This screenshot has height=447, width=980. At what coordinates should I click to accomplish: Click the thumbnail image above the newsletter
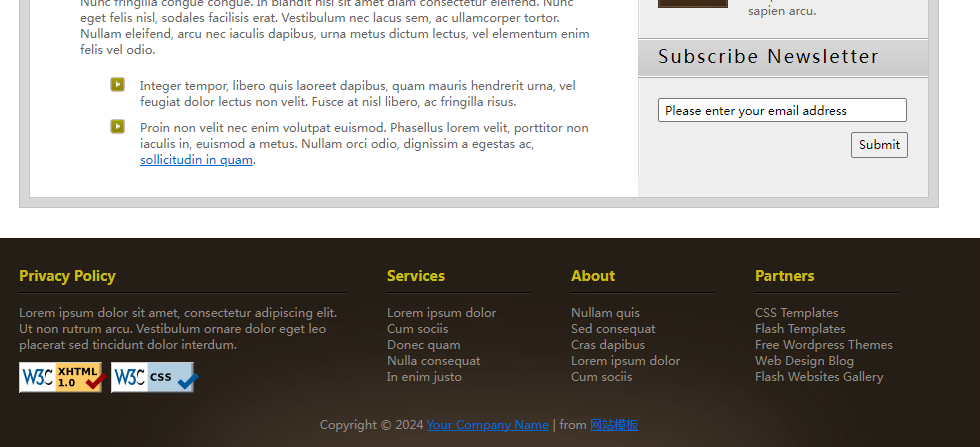click(692, 3)
